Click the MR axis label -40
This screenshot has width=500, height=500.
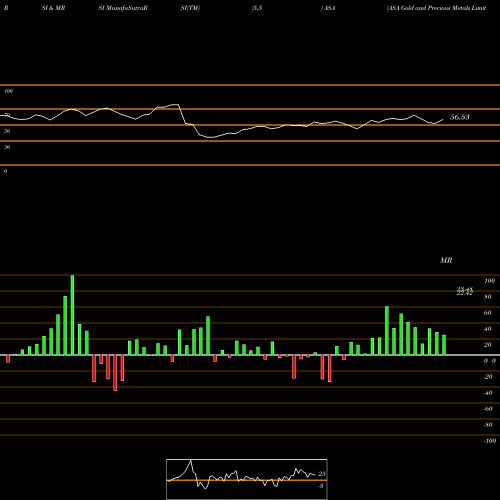[x=488, y=393]
